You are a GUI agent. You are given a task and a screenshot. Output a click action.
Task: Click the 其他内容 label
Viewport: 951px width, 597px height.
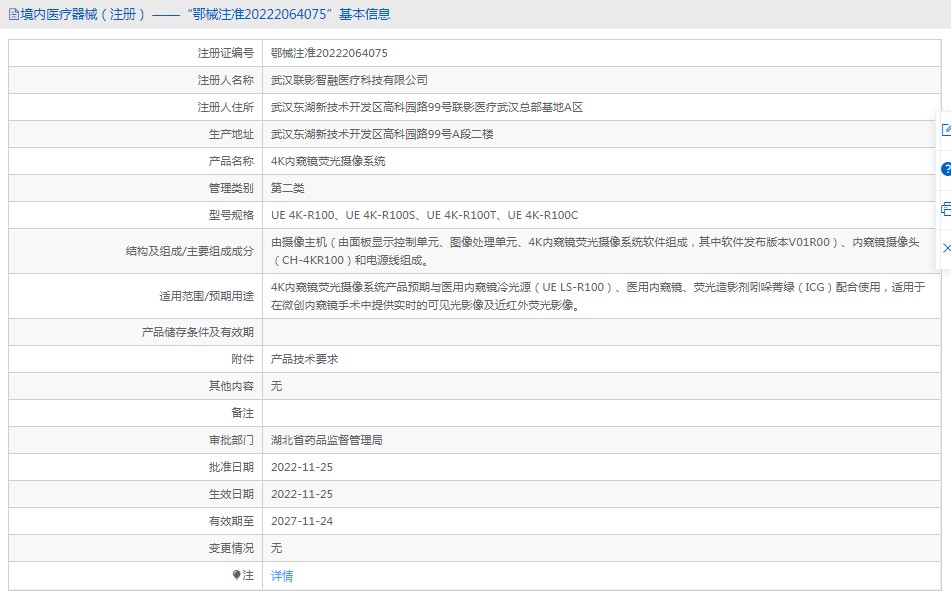pos(231,386)
